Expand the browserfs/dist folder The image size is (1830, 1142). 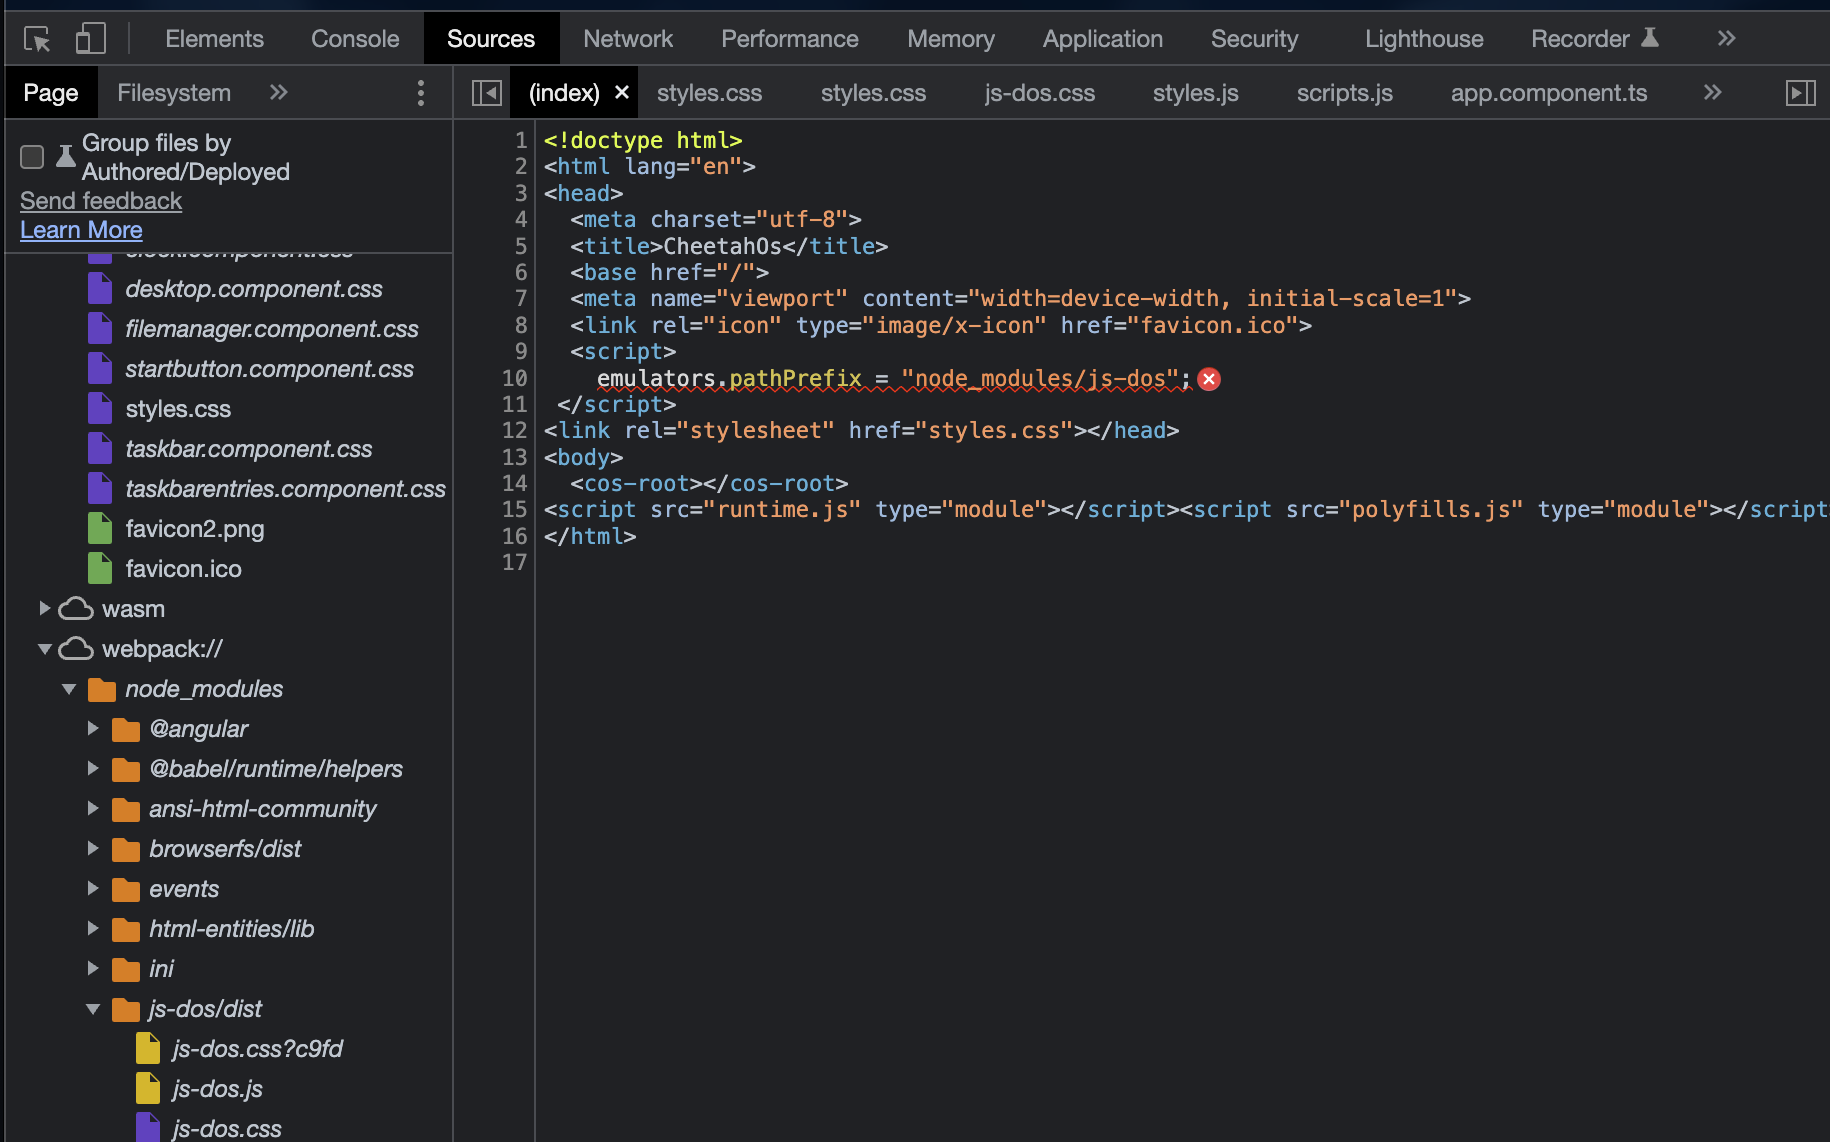93,848
